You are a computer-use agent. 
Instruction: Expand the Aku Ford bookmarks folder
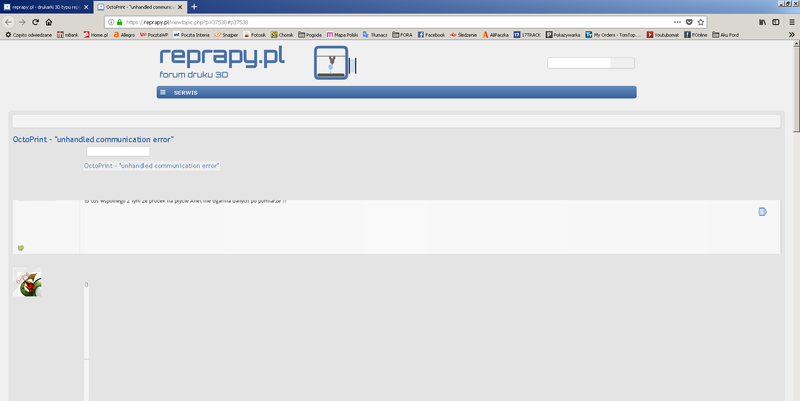point(726,35)
